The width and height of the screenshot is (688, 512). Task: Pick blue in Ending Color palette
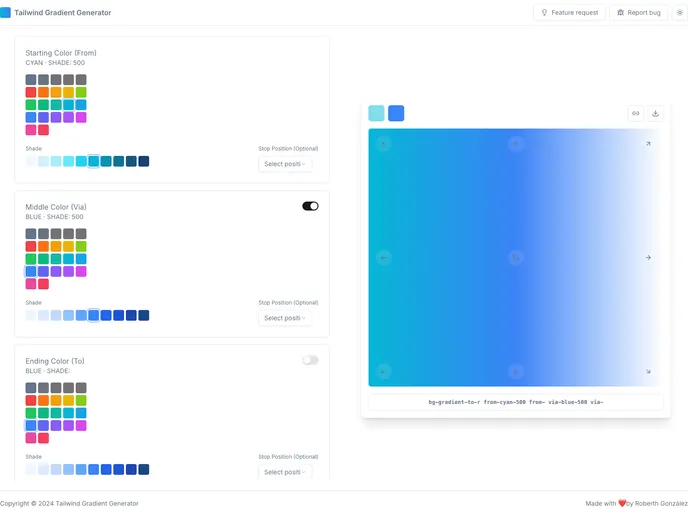pyautogui.click(x=31, y=425)
